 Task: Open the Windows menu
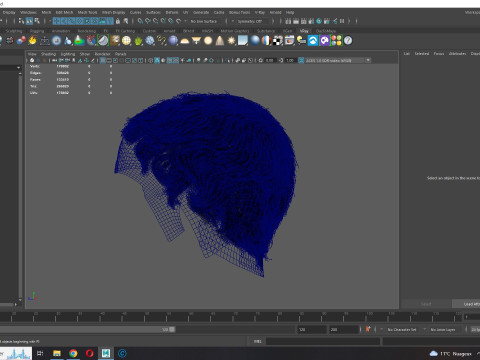click(x=28, y=12)
